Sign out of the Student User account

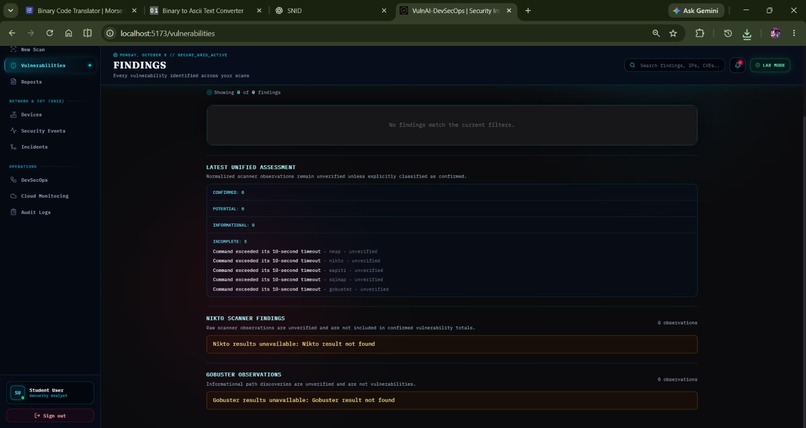coord(50,416)
